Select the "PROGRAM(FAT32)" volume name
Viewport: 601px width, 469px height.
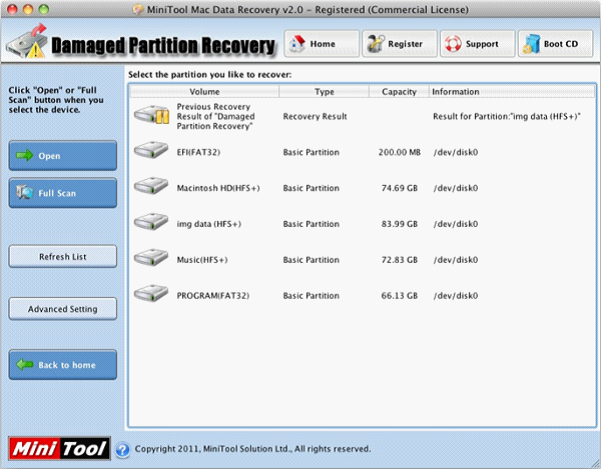pyautogui.click(x=213, y=296)
